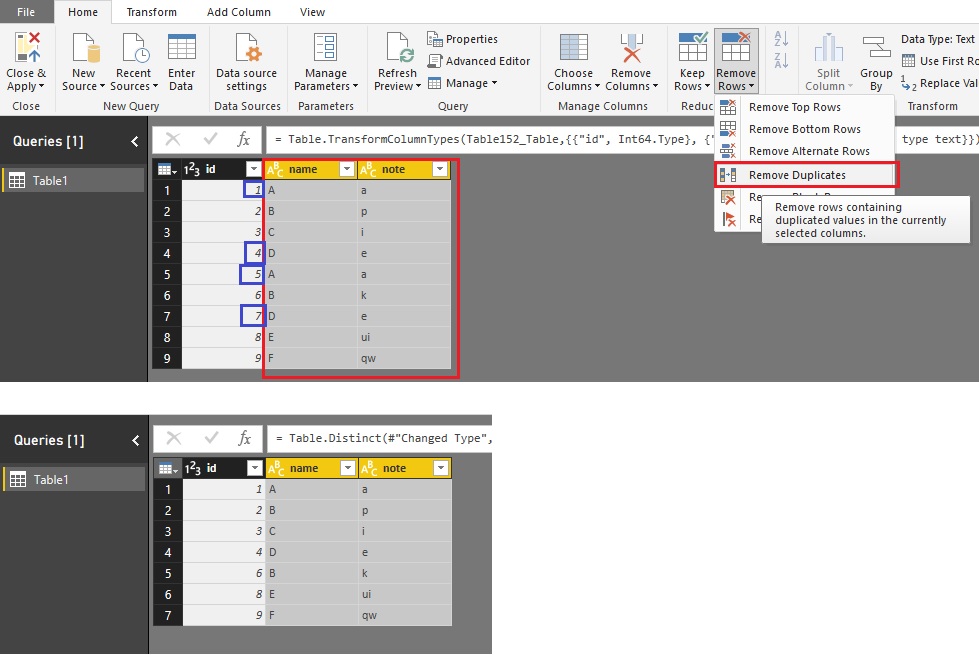Screen dimensions: 979x655
Task: Open the Data Type: Text dropdown
Action: click(x=938, y=39)
